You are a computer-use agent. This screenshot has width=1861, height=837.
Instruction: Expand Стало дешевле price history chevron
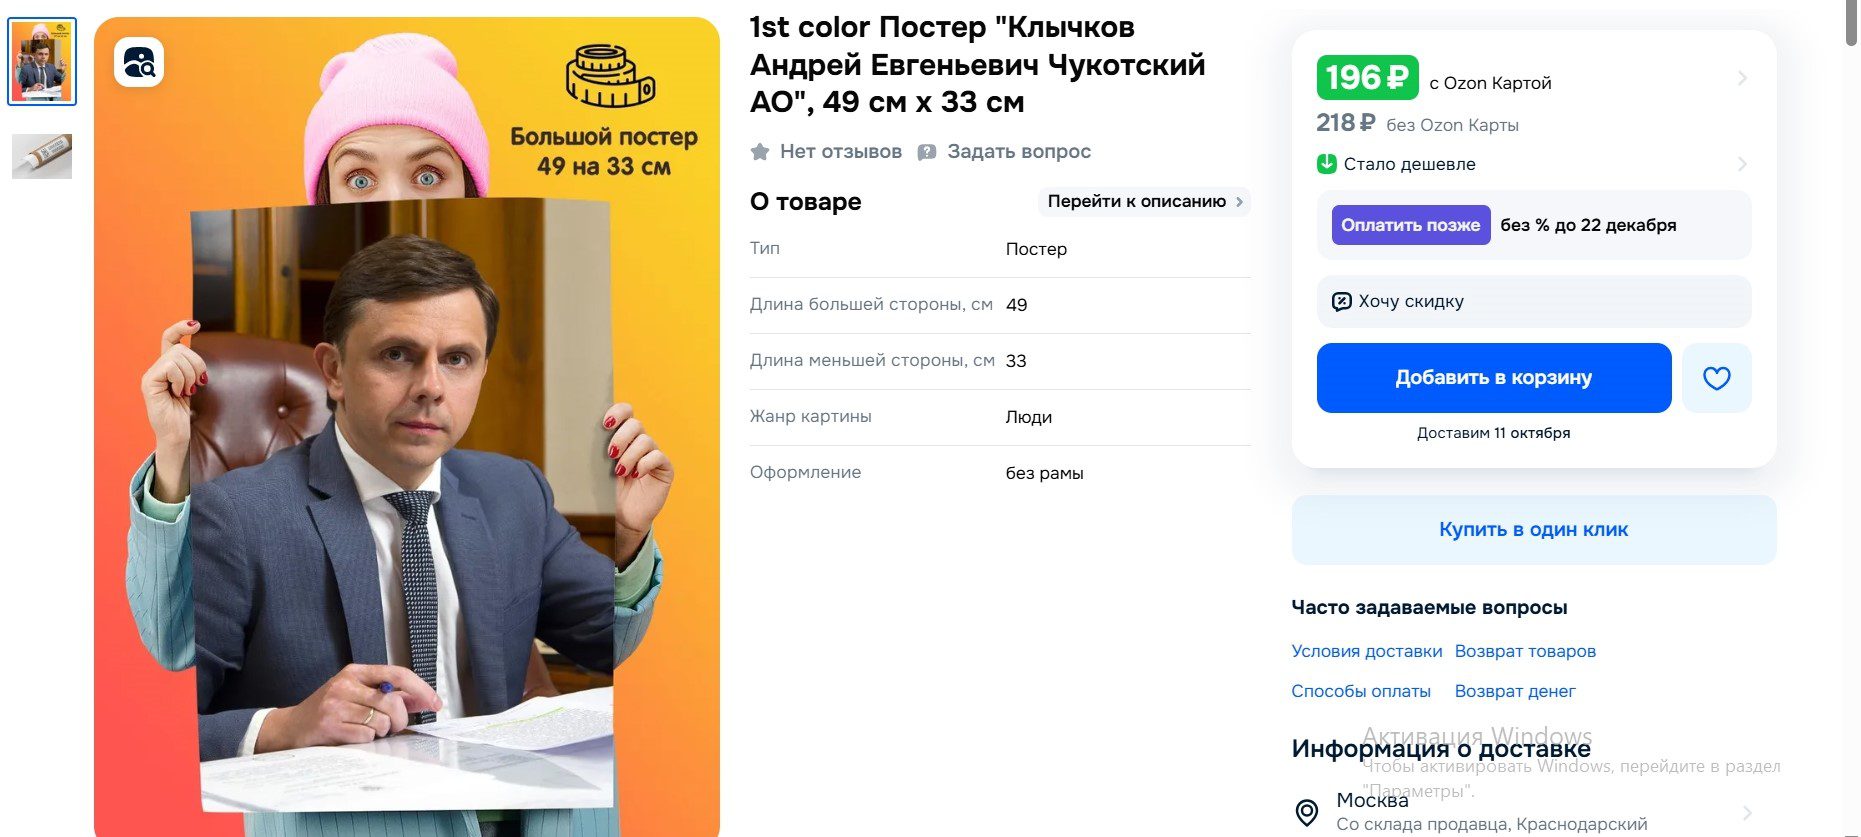(1742, 164)
